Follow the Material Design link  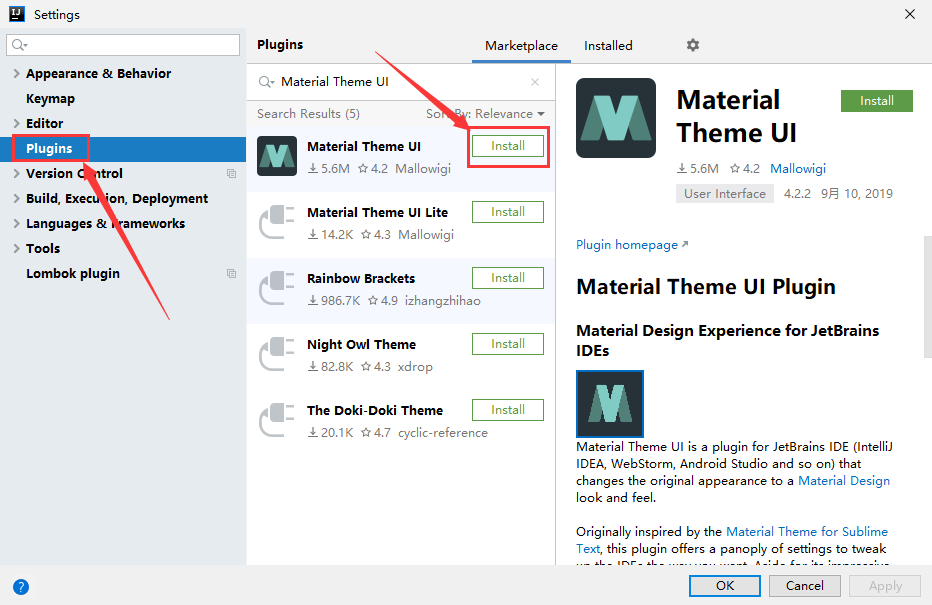[843, 481]
